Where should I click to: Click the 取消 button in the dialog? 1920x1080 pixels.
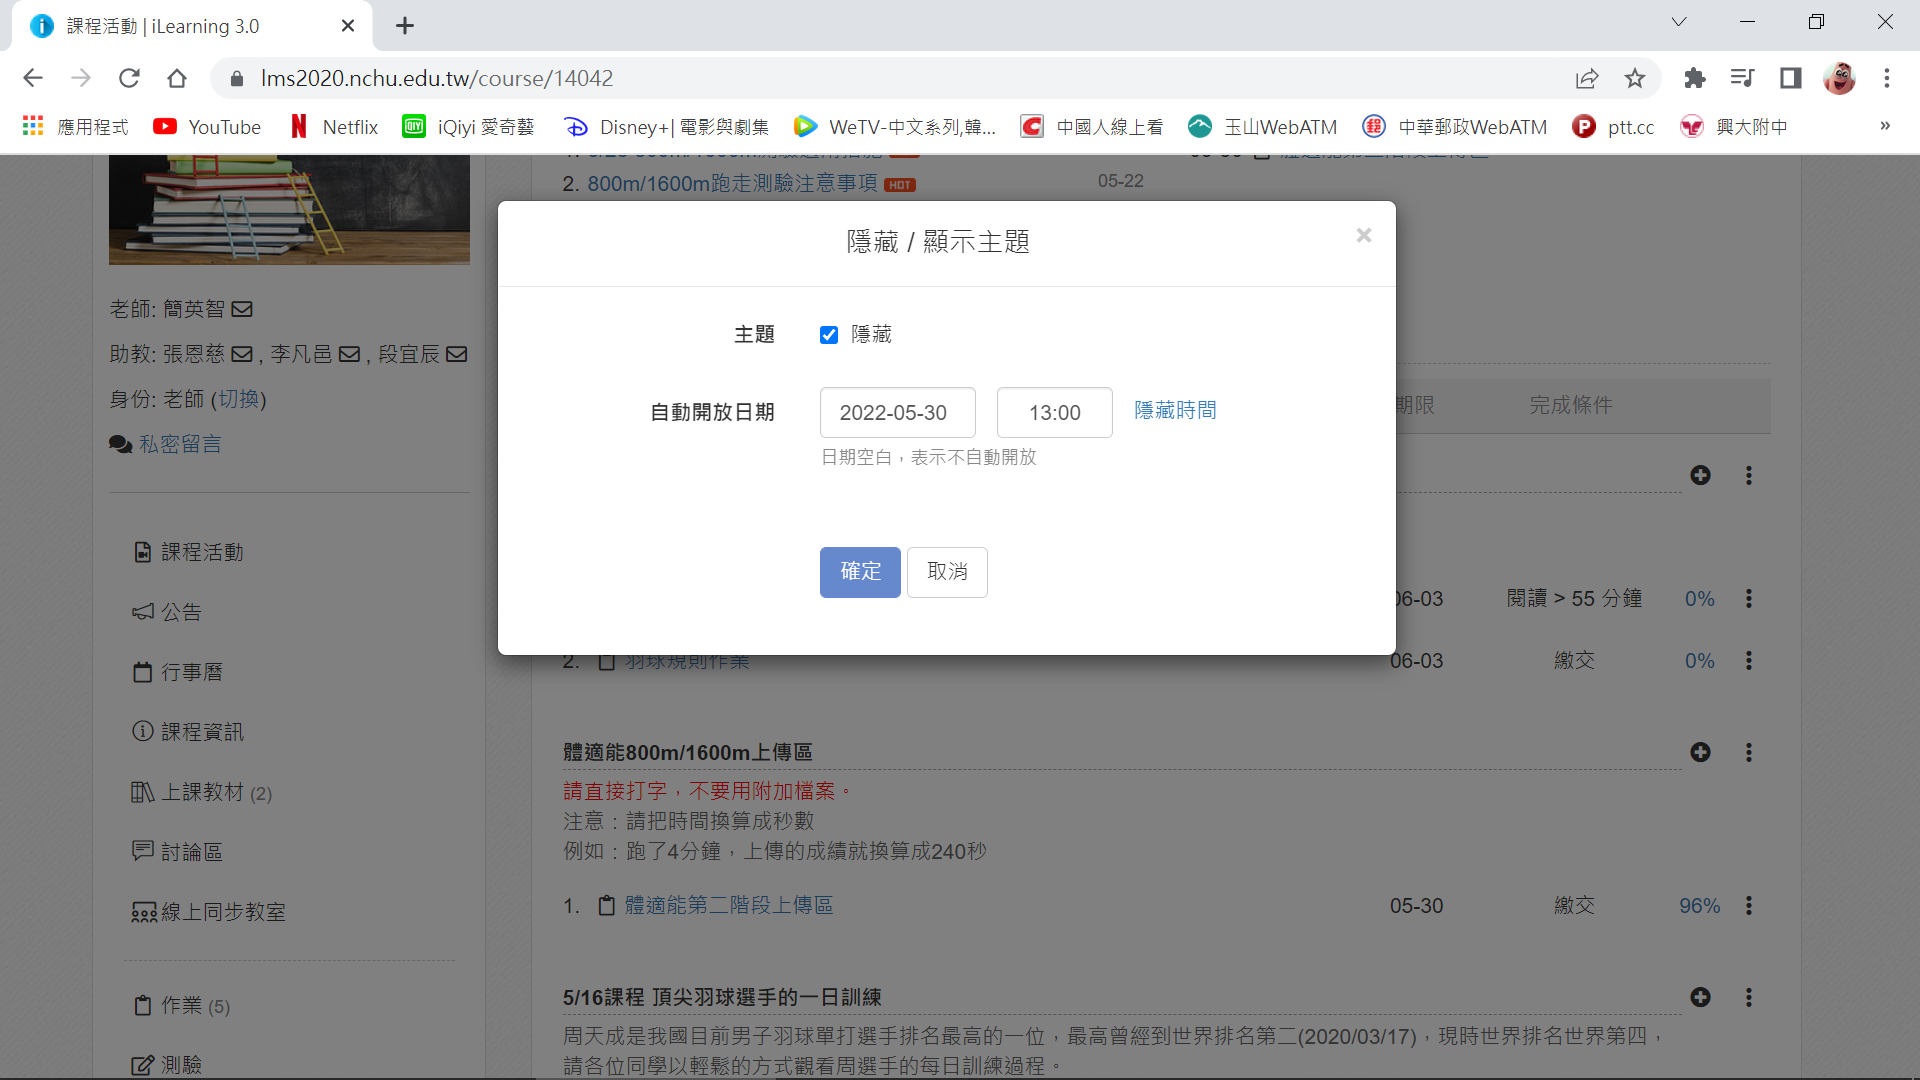[947, 572]
